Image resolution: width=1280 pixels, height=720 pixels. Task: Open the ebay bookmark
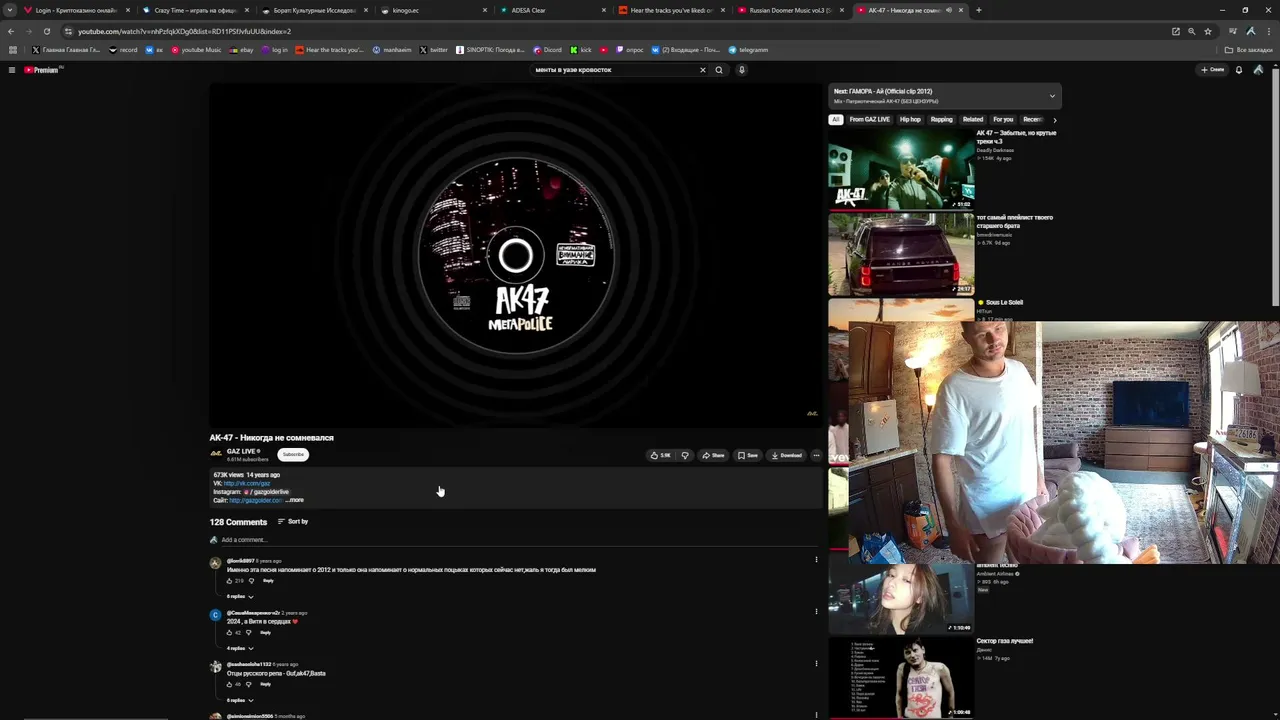[x=242, y=50]
